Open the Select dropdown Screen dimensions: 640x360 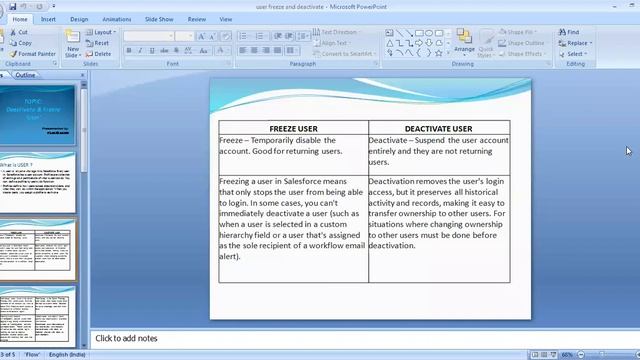pos(573,53)
